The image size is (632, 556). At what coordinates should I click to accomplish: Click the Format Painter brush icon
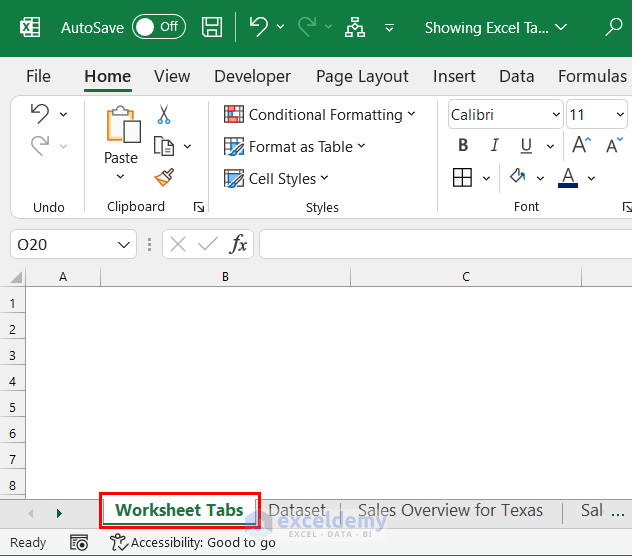[164, 178]
